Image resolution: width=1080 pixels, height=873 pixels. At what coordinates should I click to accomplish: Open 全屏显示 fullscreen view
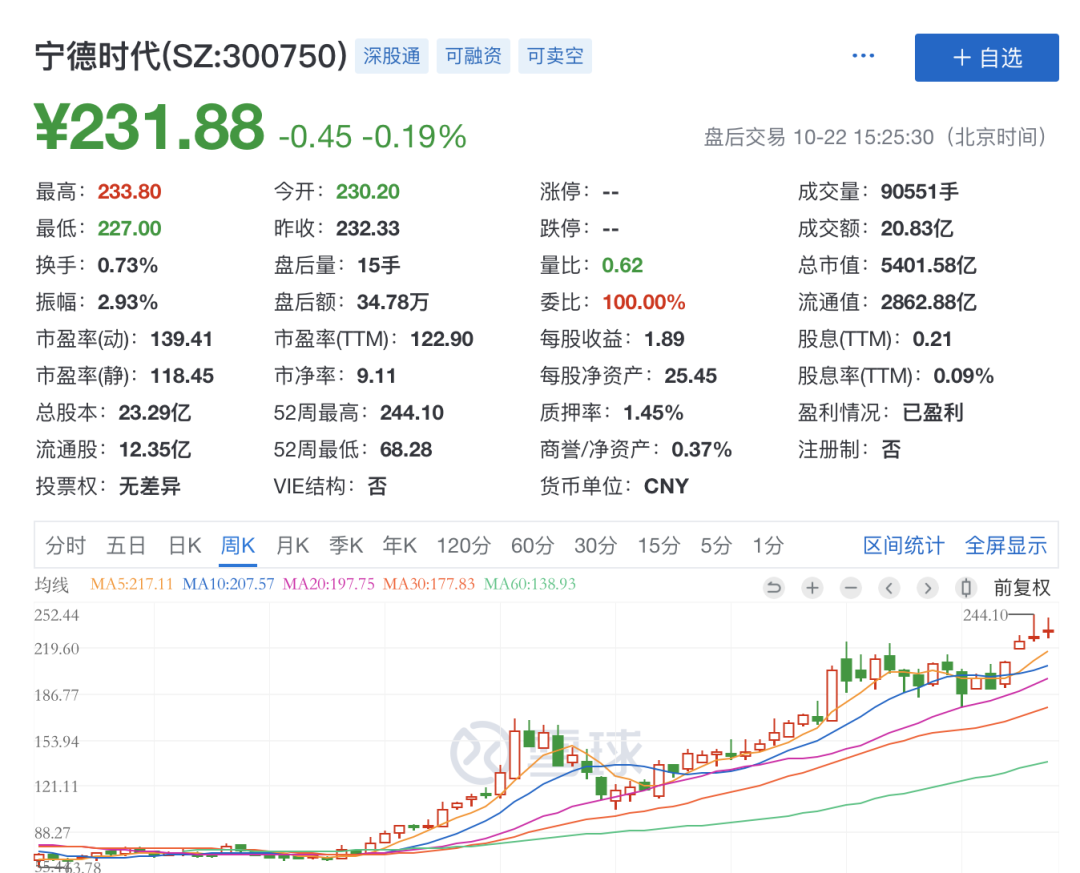(x=1006, y=546)
